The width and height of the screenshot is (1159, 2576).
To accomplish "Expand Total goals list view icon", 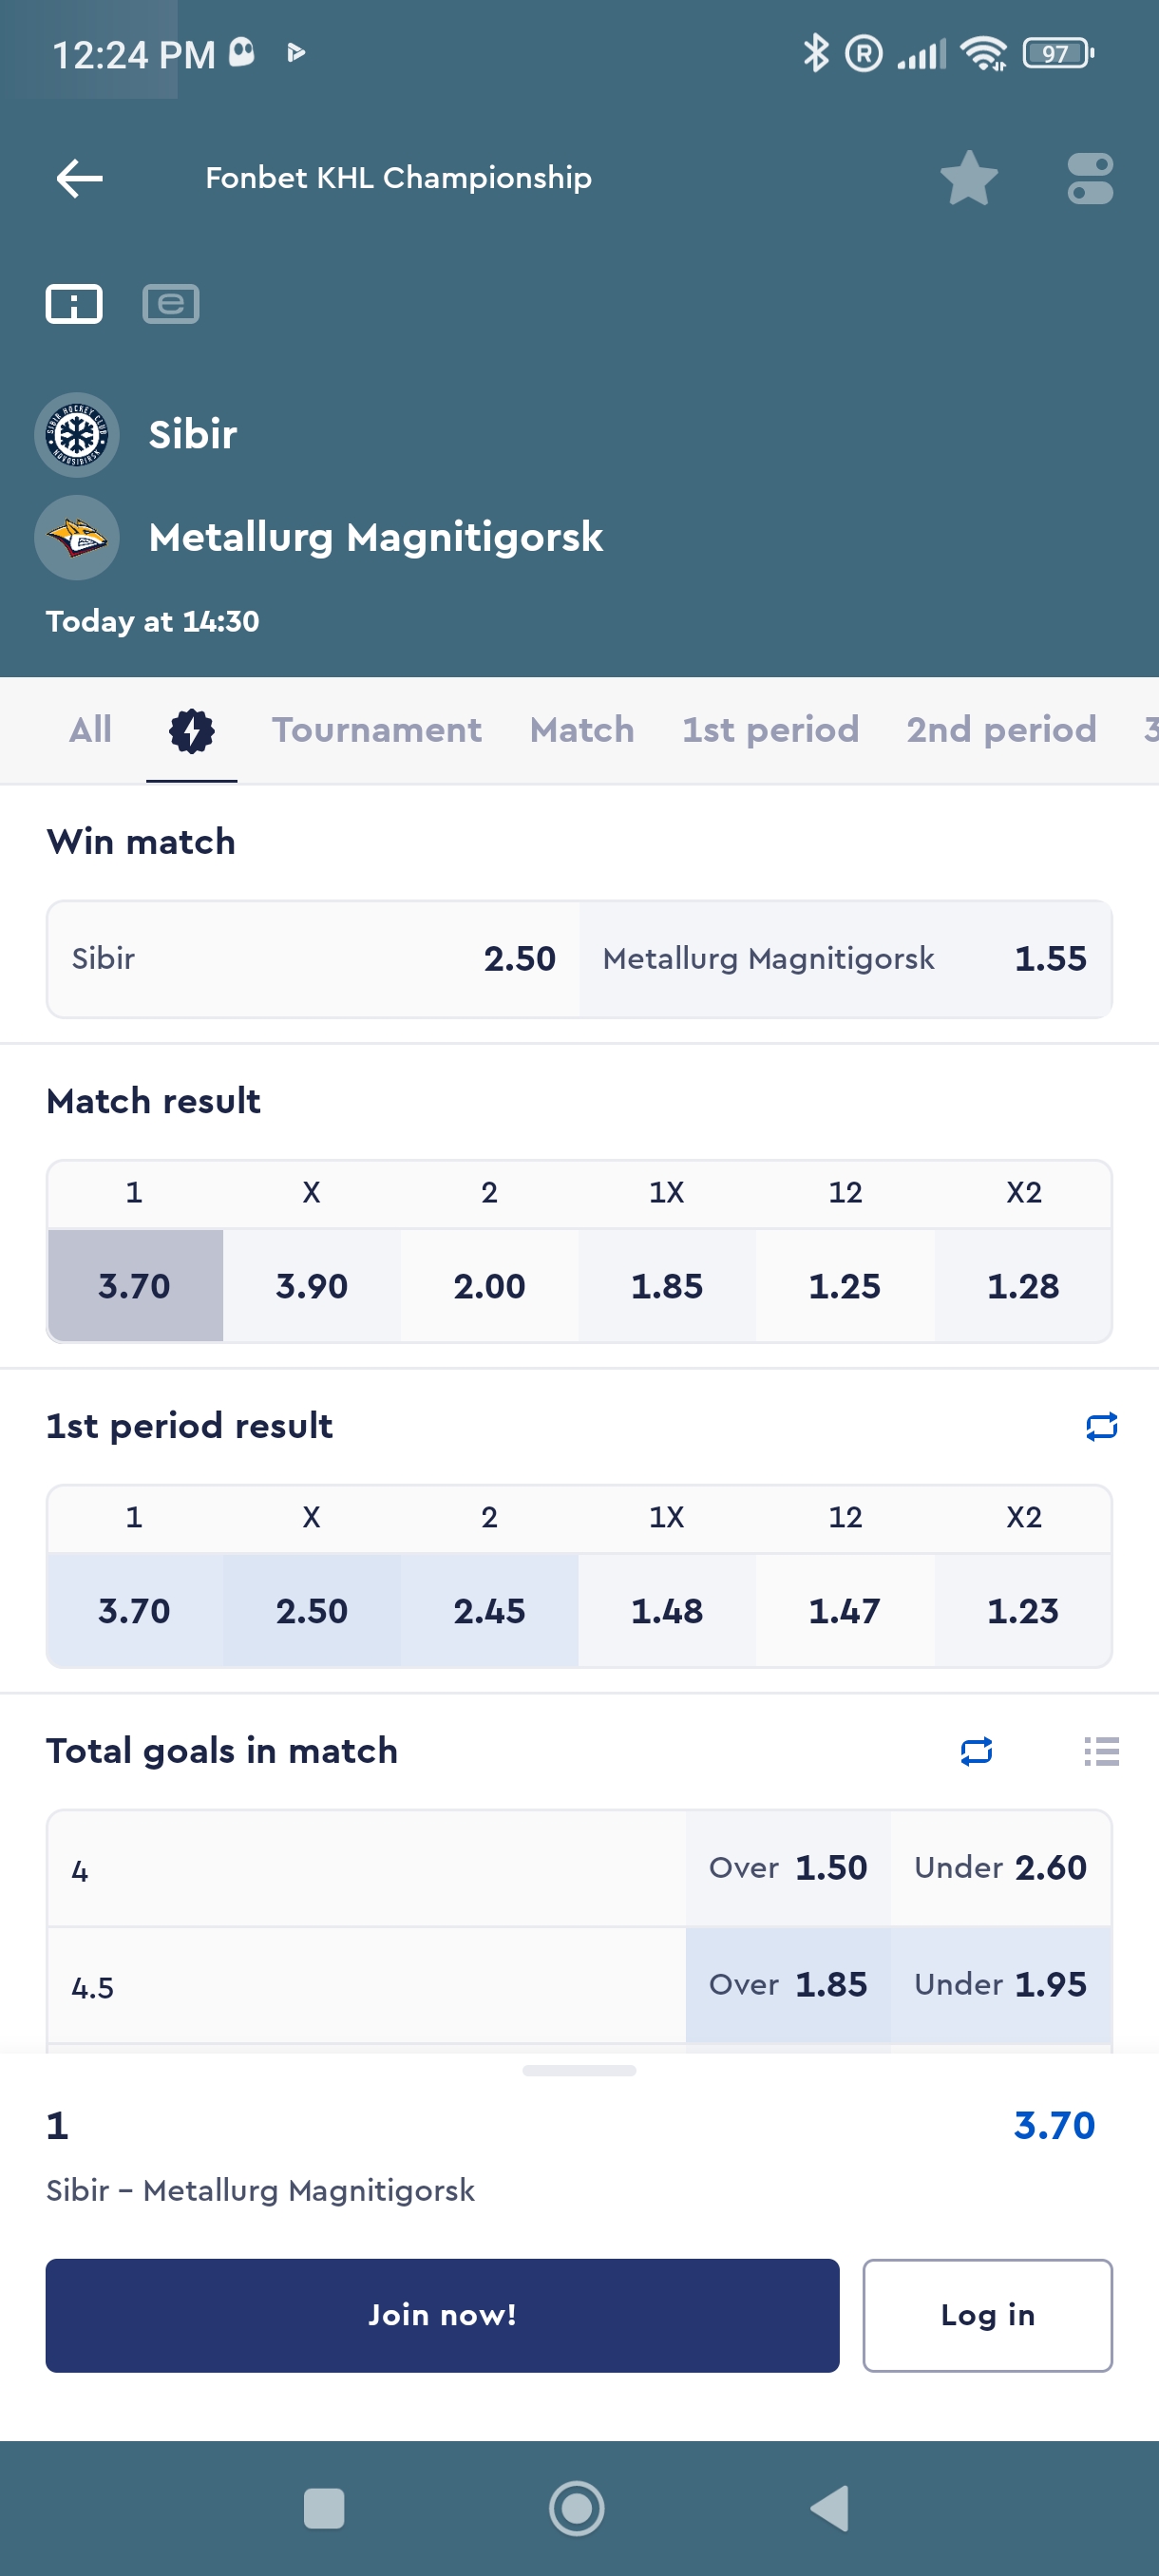I will pyautogui.click(x=1101, y=1751).
